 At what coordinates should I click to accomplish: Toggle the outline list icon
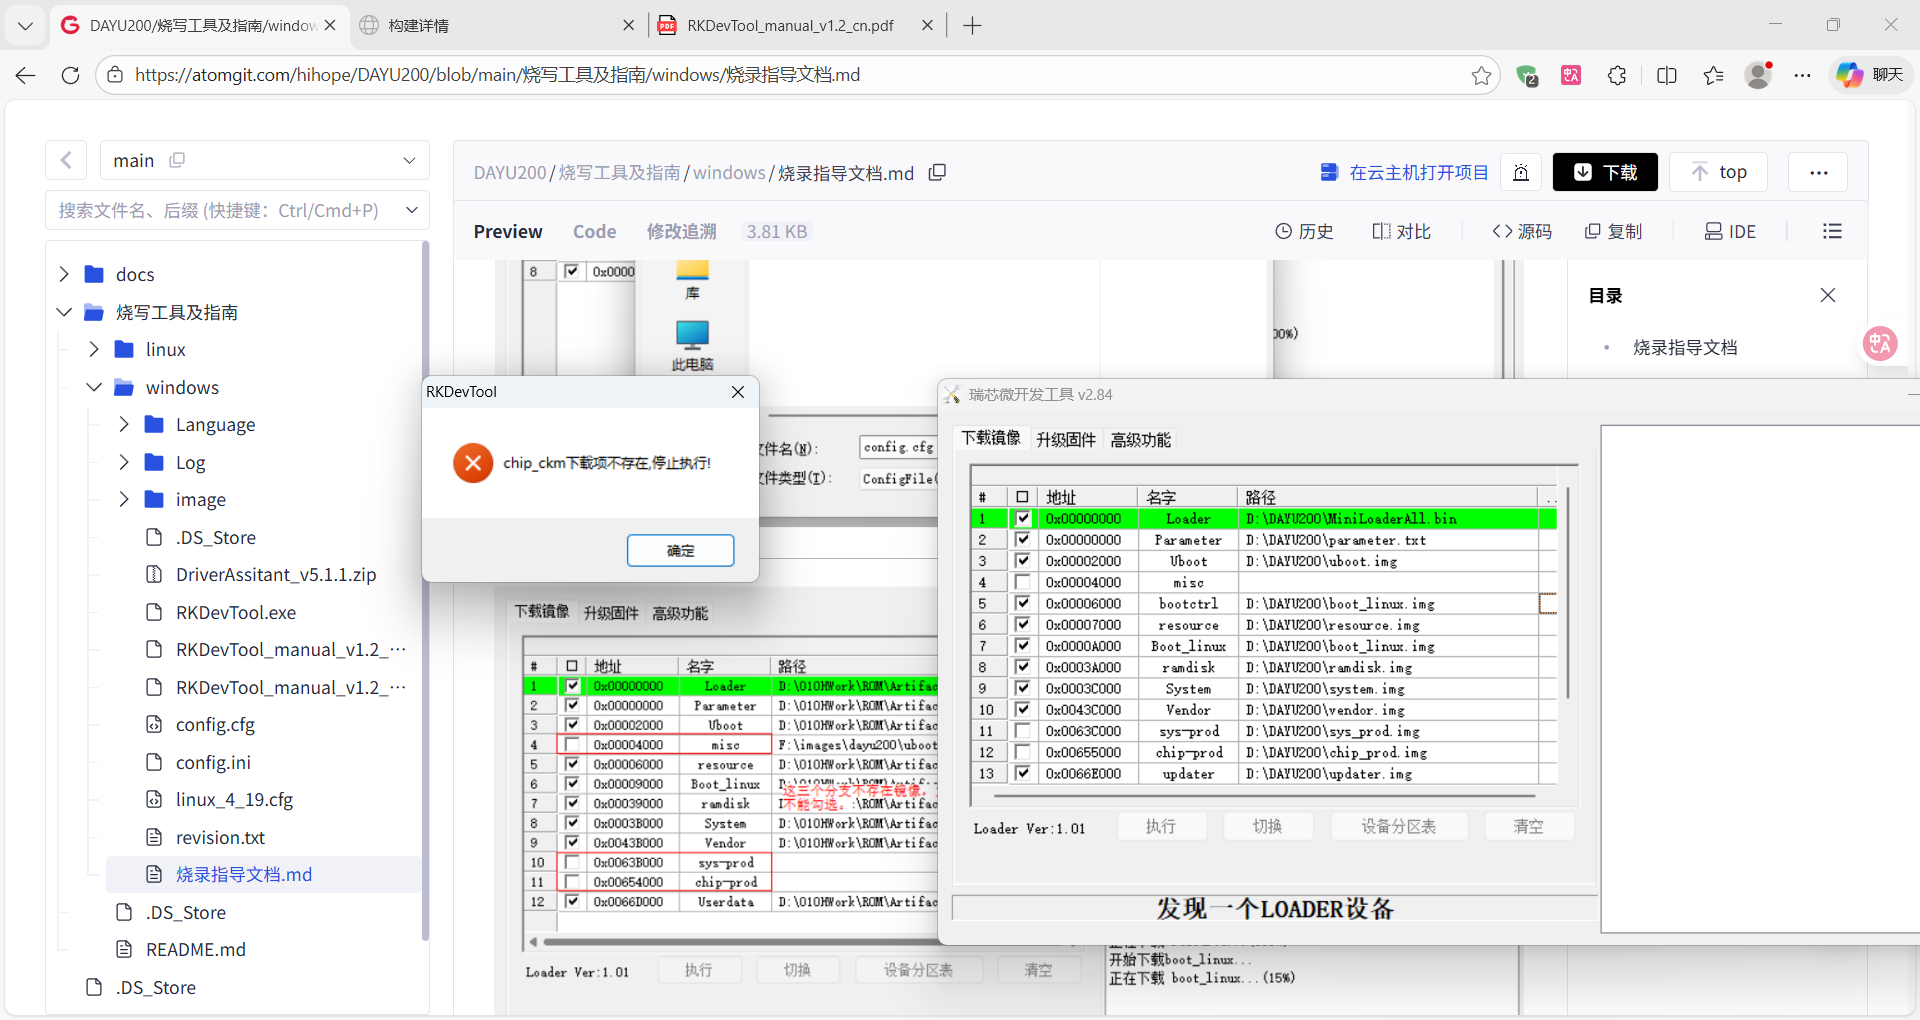(x=1832, y=231)
